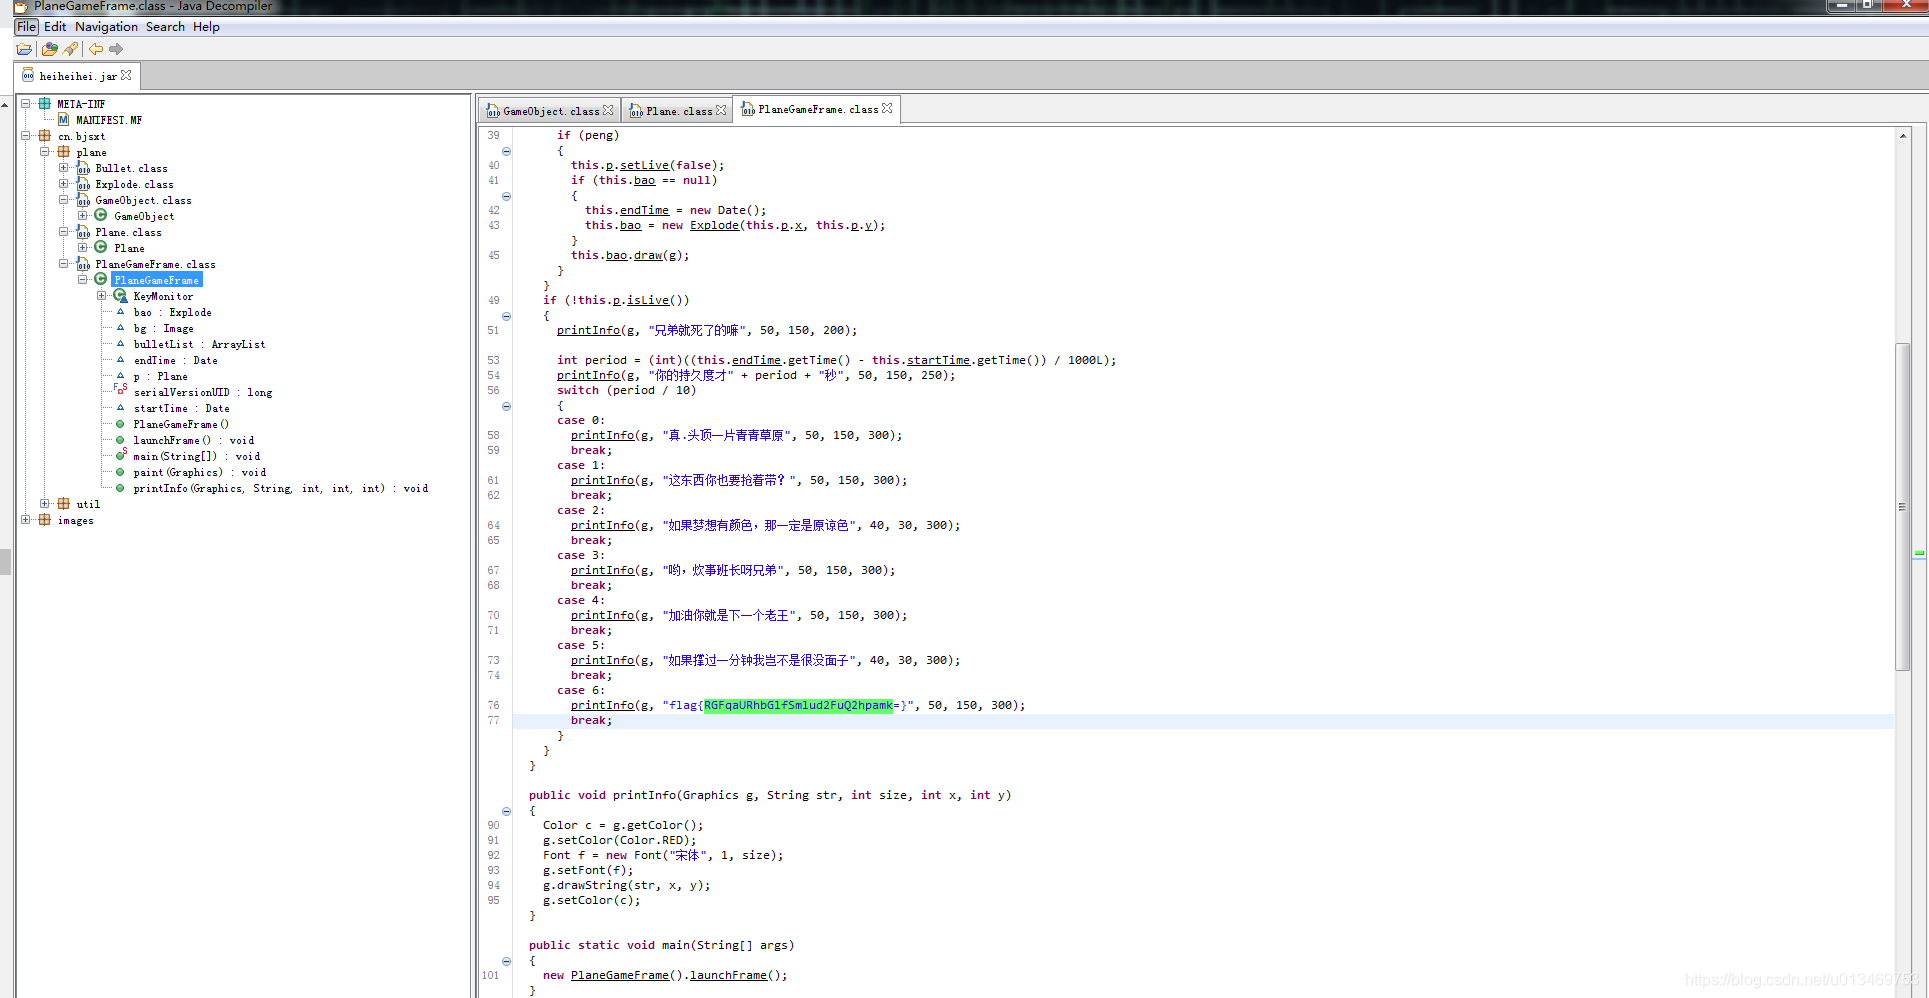Go forward with the grey arrow

(116, 49)
